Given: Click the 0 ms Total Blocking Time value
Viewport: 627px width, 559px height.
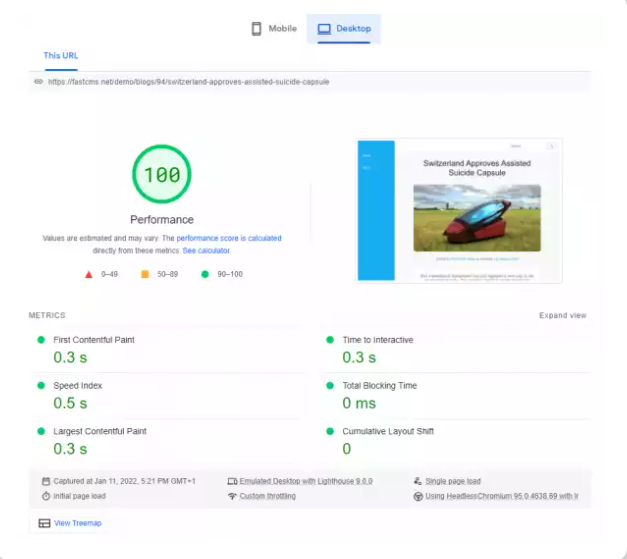Looking at the screenshot, I should pos(359,403).
